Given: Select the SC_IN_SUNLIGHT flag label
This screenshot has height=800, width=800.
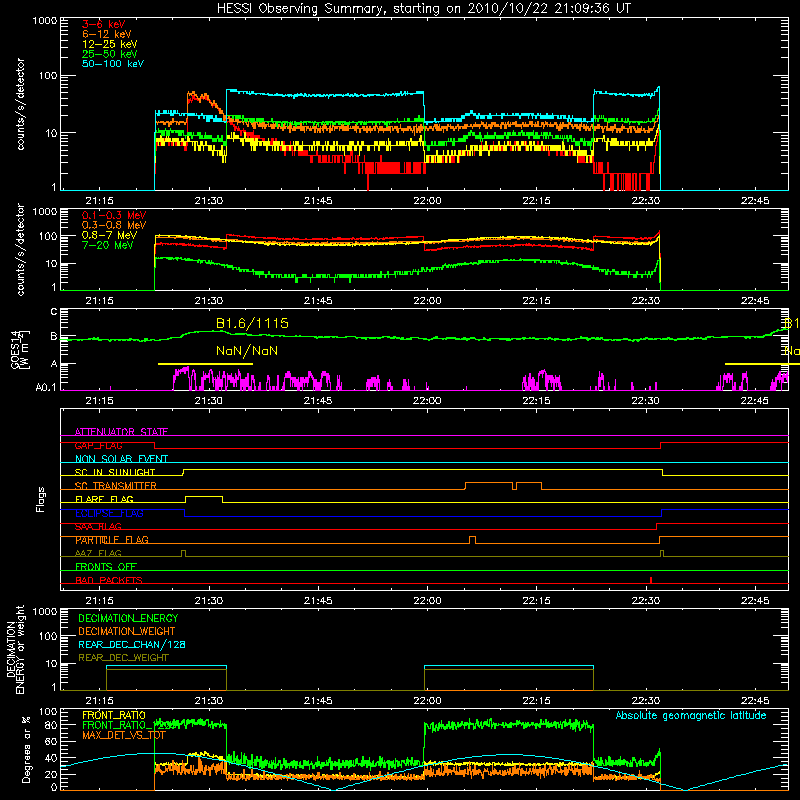Looking at the screenshot, I should (x=115, y=472).
